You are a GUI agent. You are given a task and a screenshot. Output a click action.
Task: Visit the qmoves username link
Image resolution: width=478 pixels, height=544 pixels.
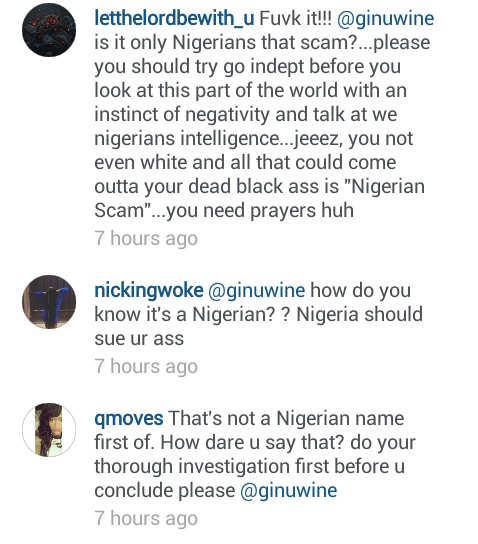pyautogui.click(x=129, y=419)
